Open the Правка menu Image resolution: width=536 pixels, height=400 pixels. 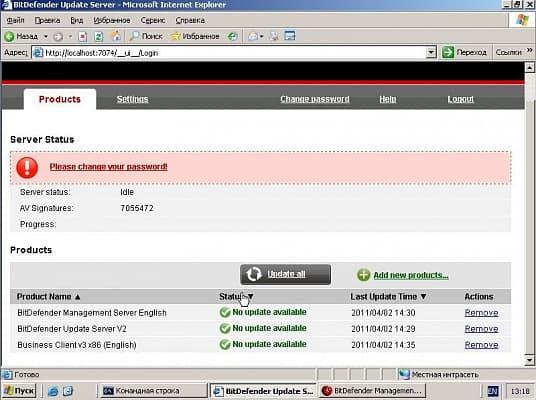[x=47, y=21]
